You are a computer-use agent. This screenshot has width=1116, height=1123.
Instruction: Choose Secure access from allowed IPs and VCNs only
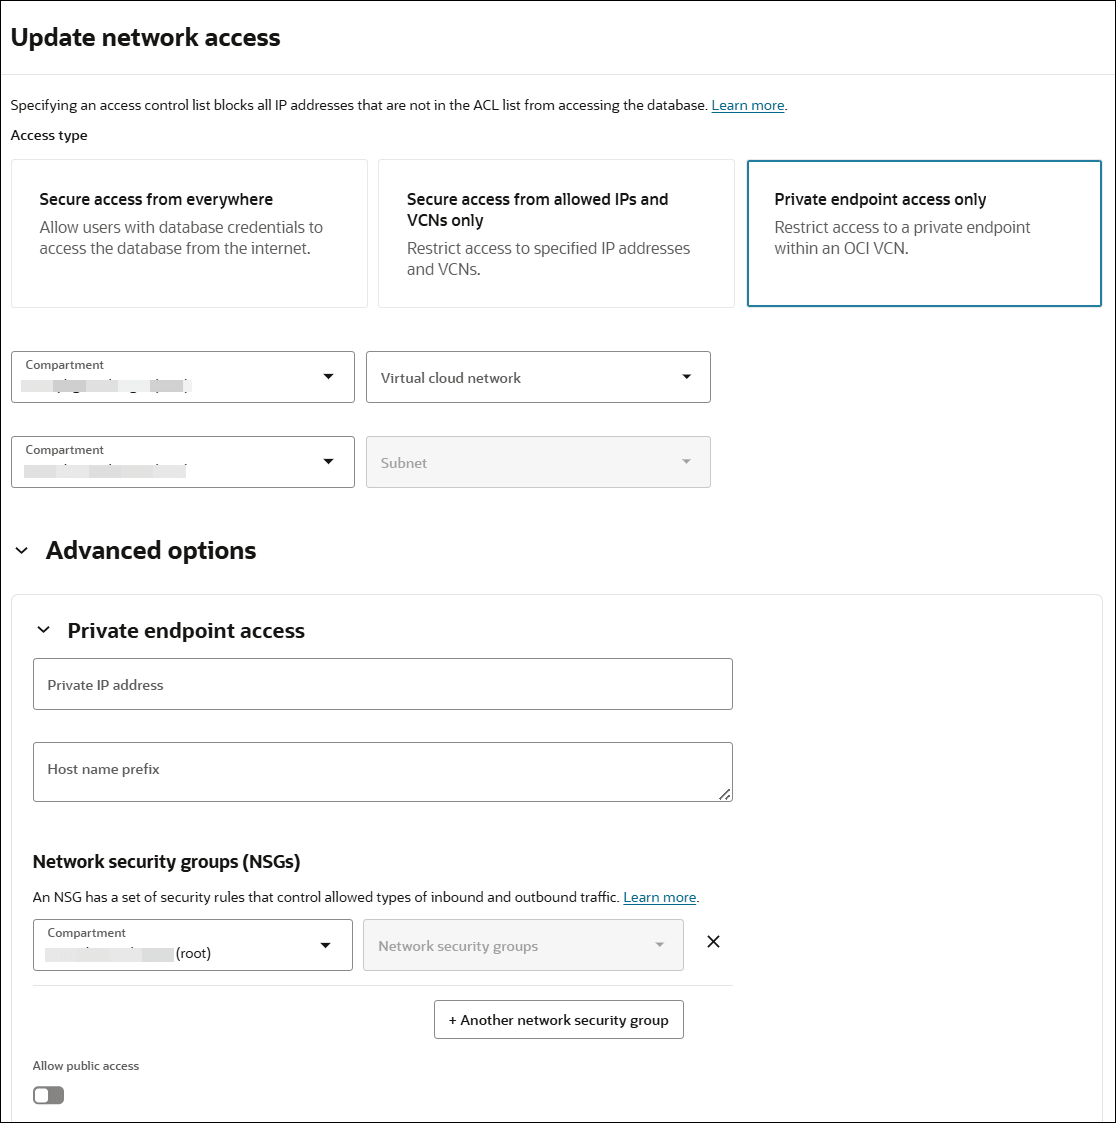click(x=556, y=233)
